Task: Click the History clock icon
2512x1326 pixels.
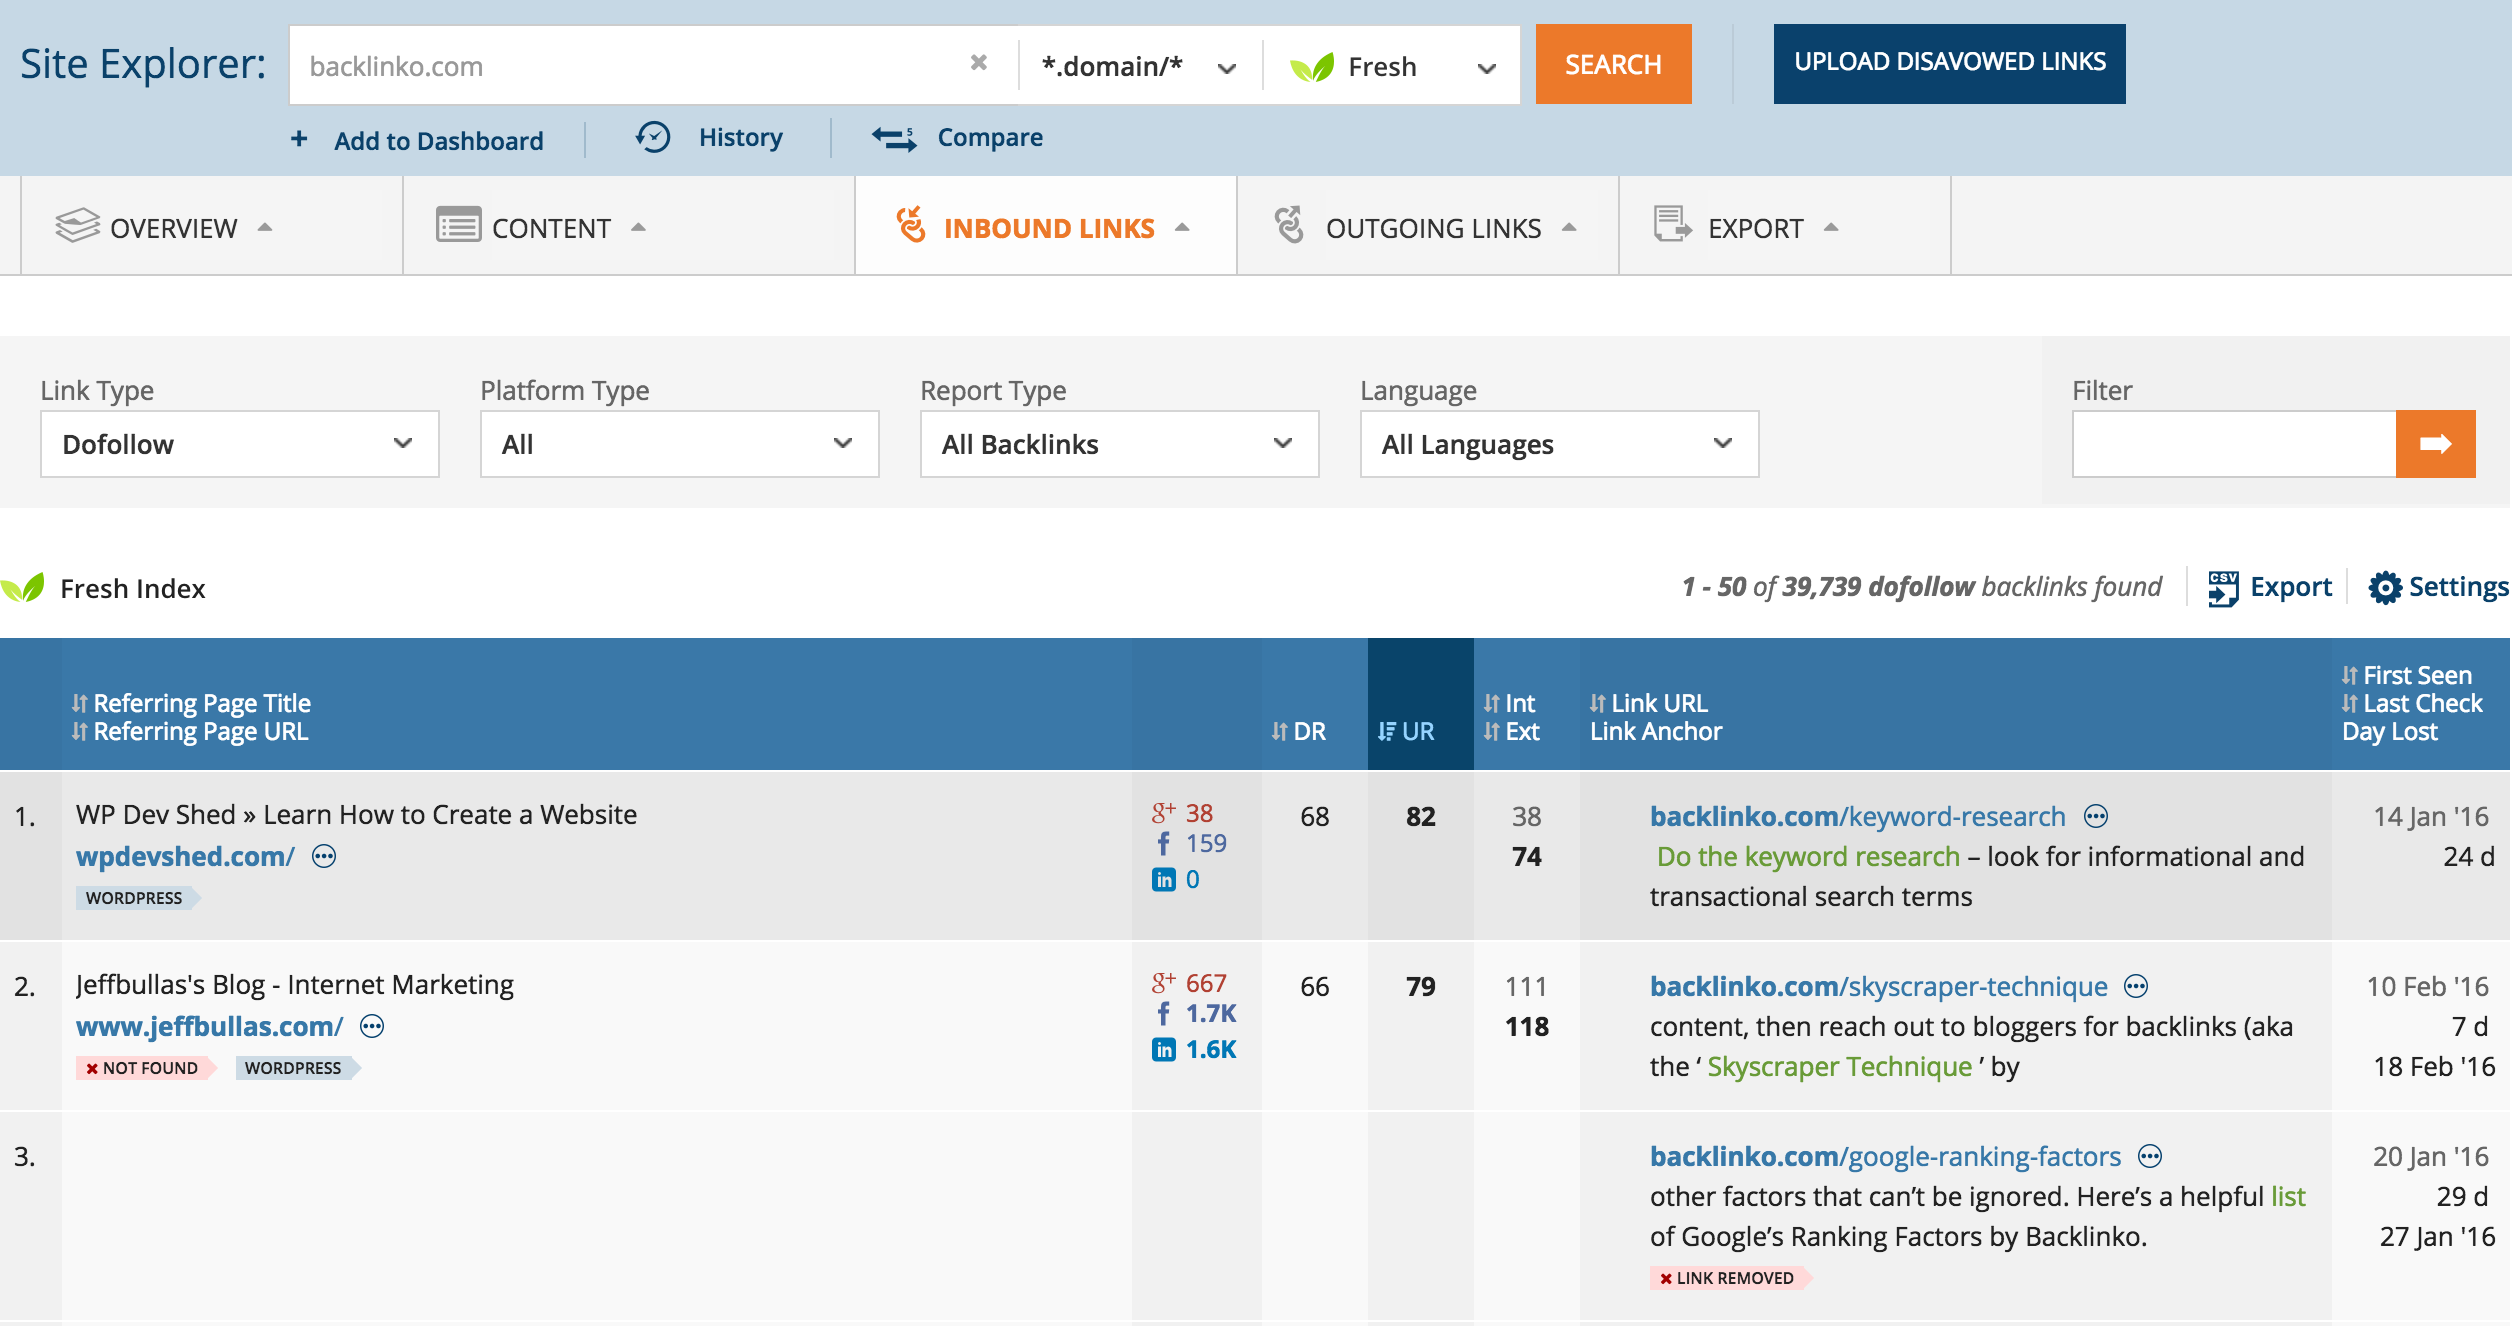Action: [653, 137]
